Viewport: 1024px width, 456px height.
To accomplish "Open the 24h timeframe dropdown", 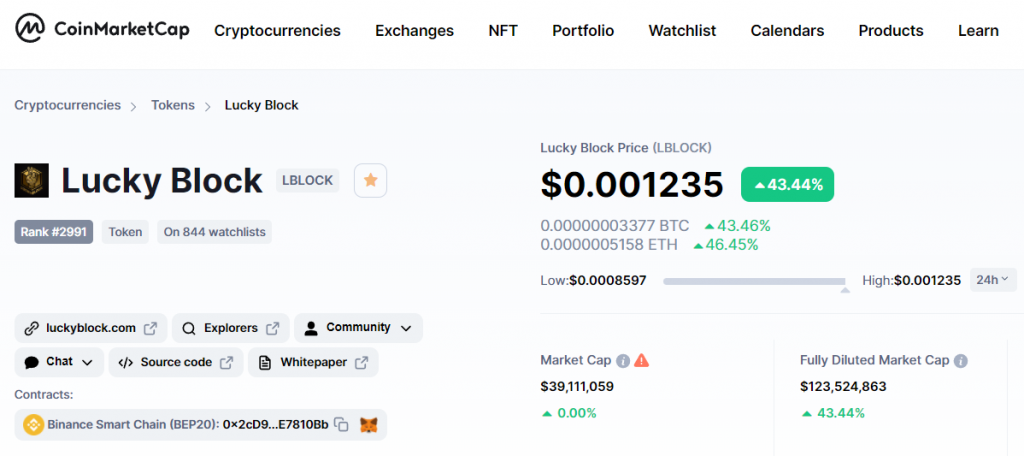I will tap(993, 280).
